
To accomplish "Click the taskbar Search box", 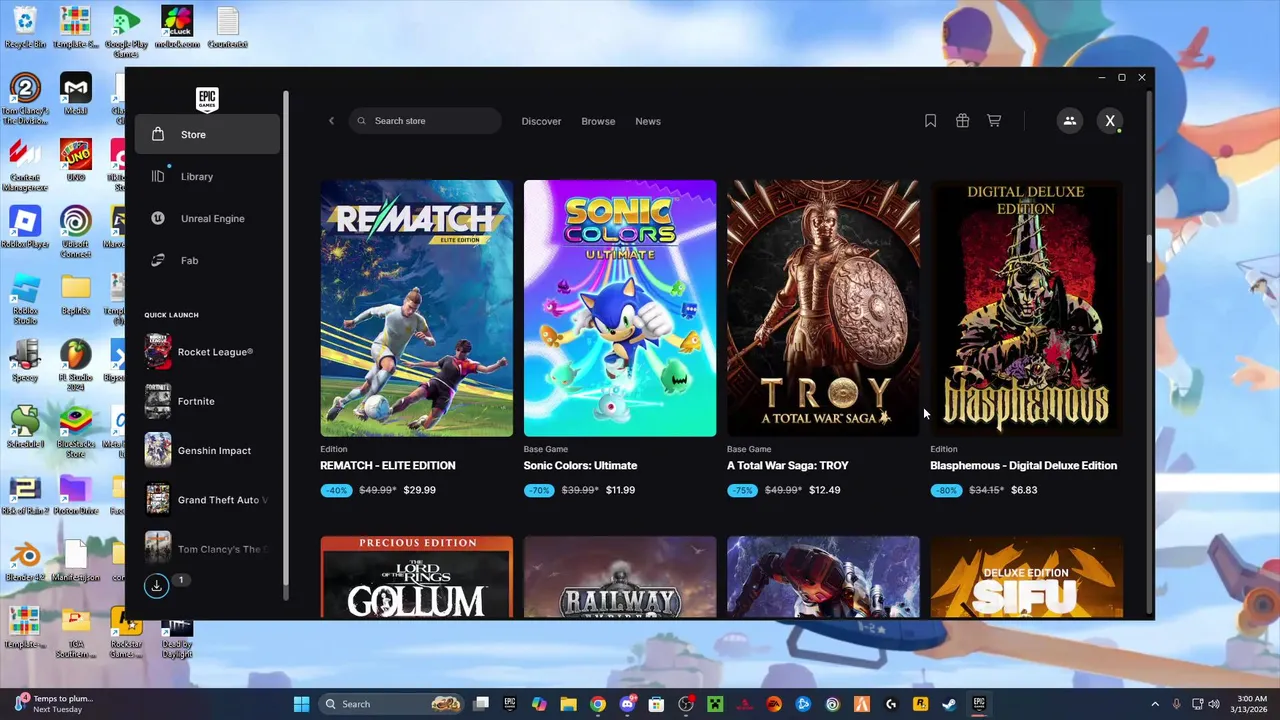I will pos(391,704).
